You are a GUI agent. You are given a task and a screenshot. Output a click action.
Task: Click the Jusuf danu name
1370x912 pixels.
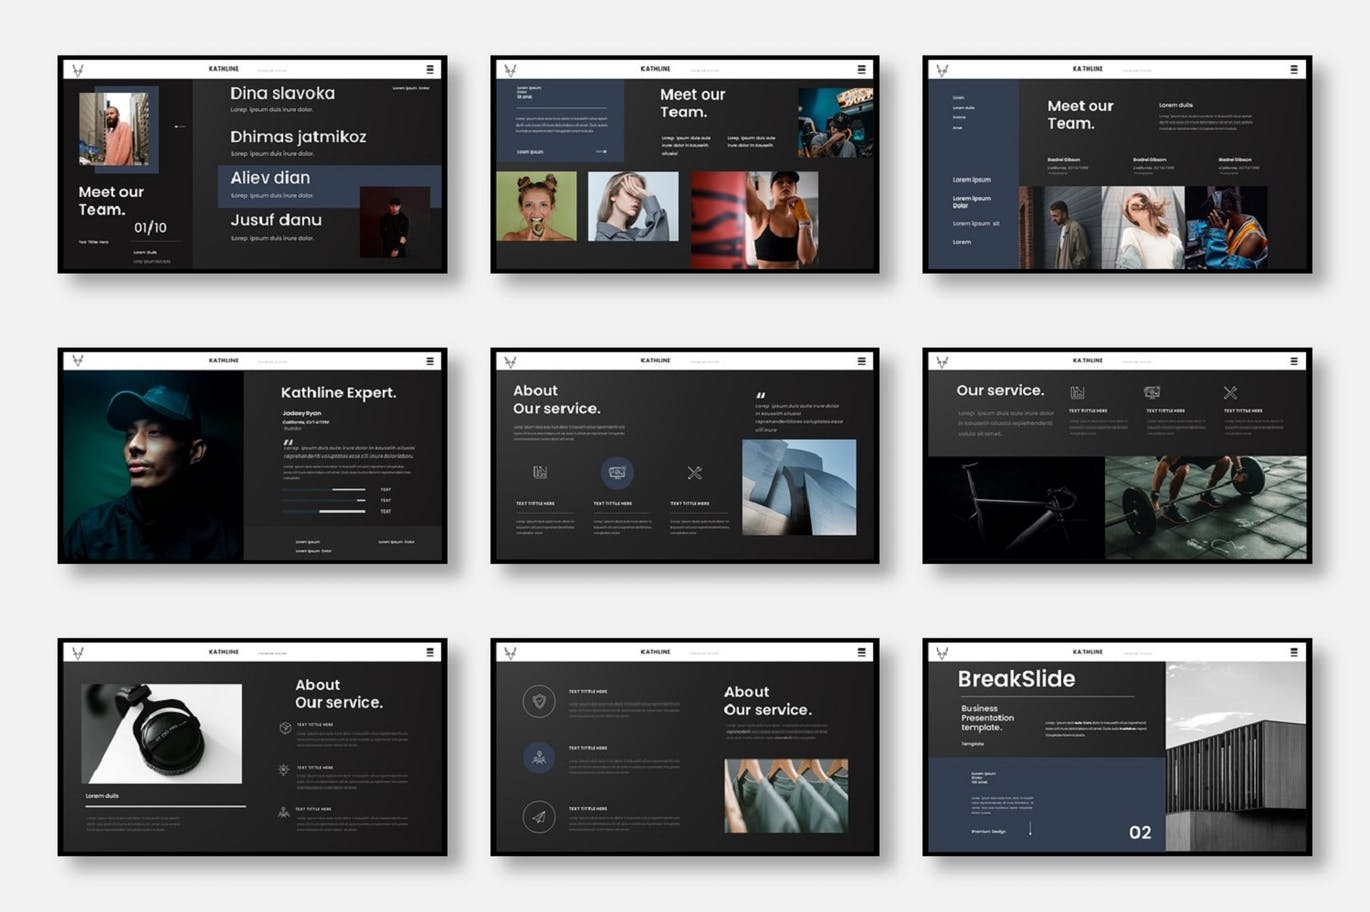click(x=276, y=220)
